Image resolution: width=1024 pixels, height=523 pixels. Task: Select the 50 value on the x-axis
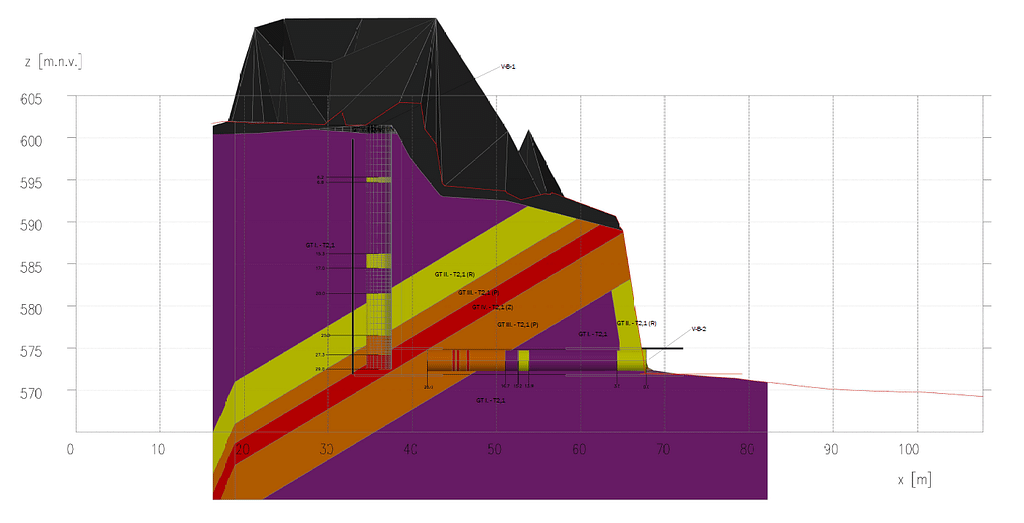493,449
